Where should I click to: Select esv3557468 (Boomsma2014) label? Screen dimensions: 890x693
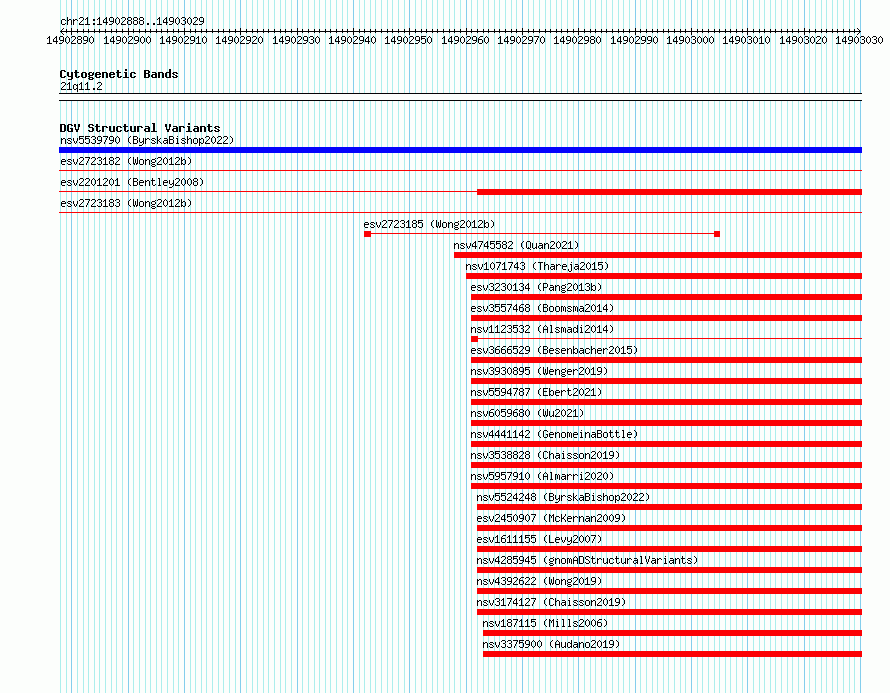pos(542,308)
